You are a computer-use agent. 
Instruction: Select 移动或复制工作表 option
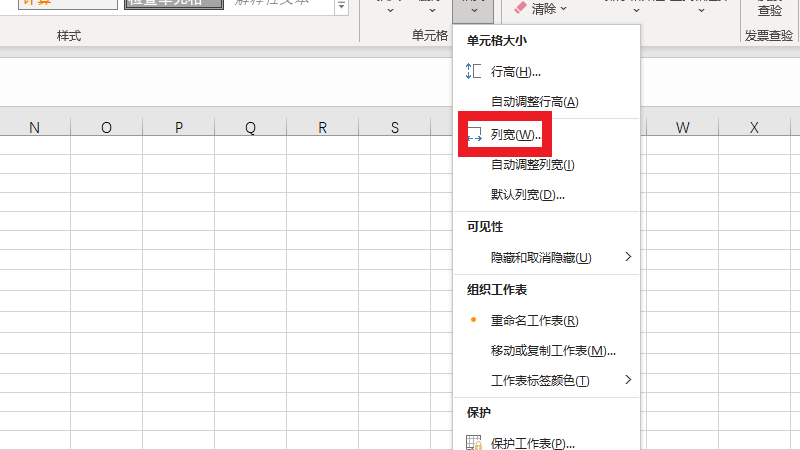point(552,351)
